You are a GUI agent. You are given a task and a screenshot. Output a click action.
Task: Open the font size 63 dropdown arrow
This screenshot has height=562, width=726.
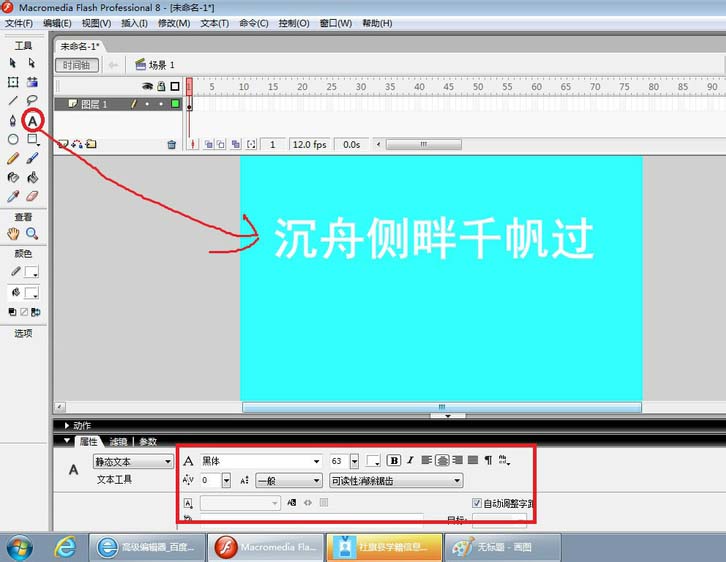(x=354, y=461)
